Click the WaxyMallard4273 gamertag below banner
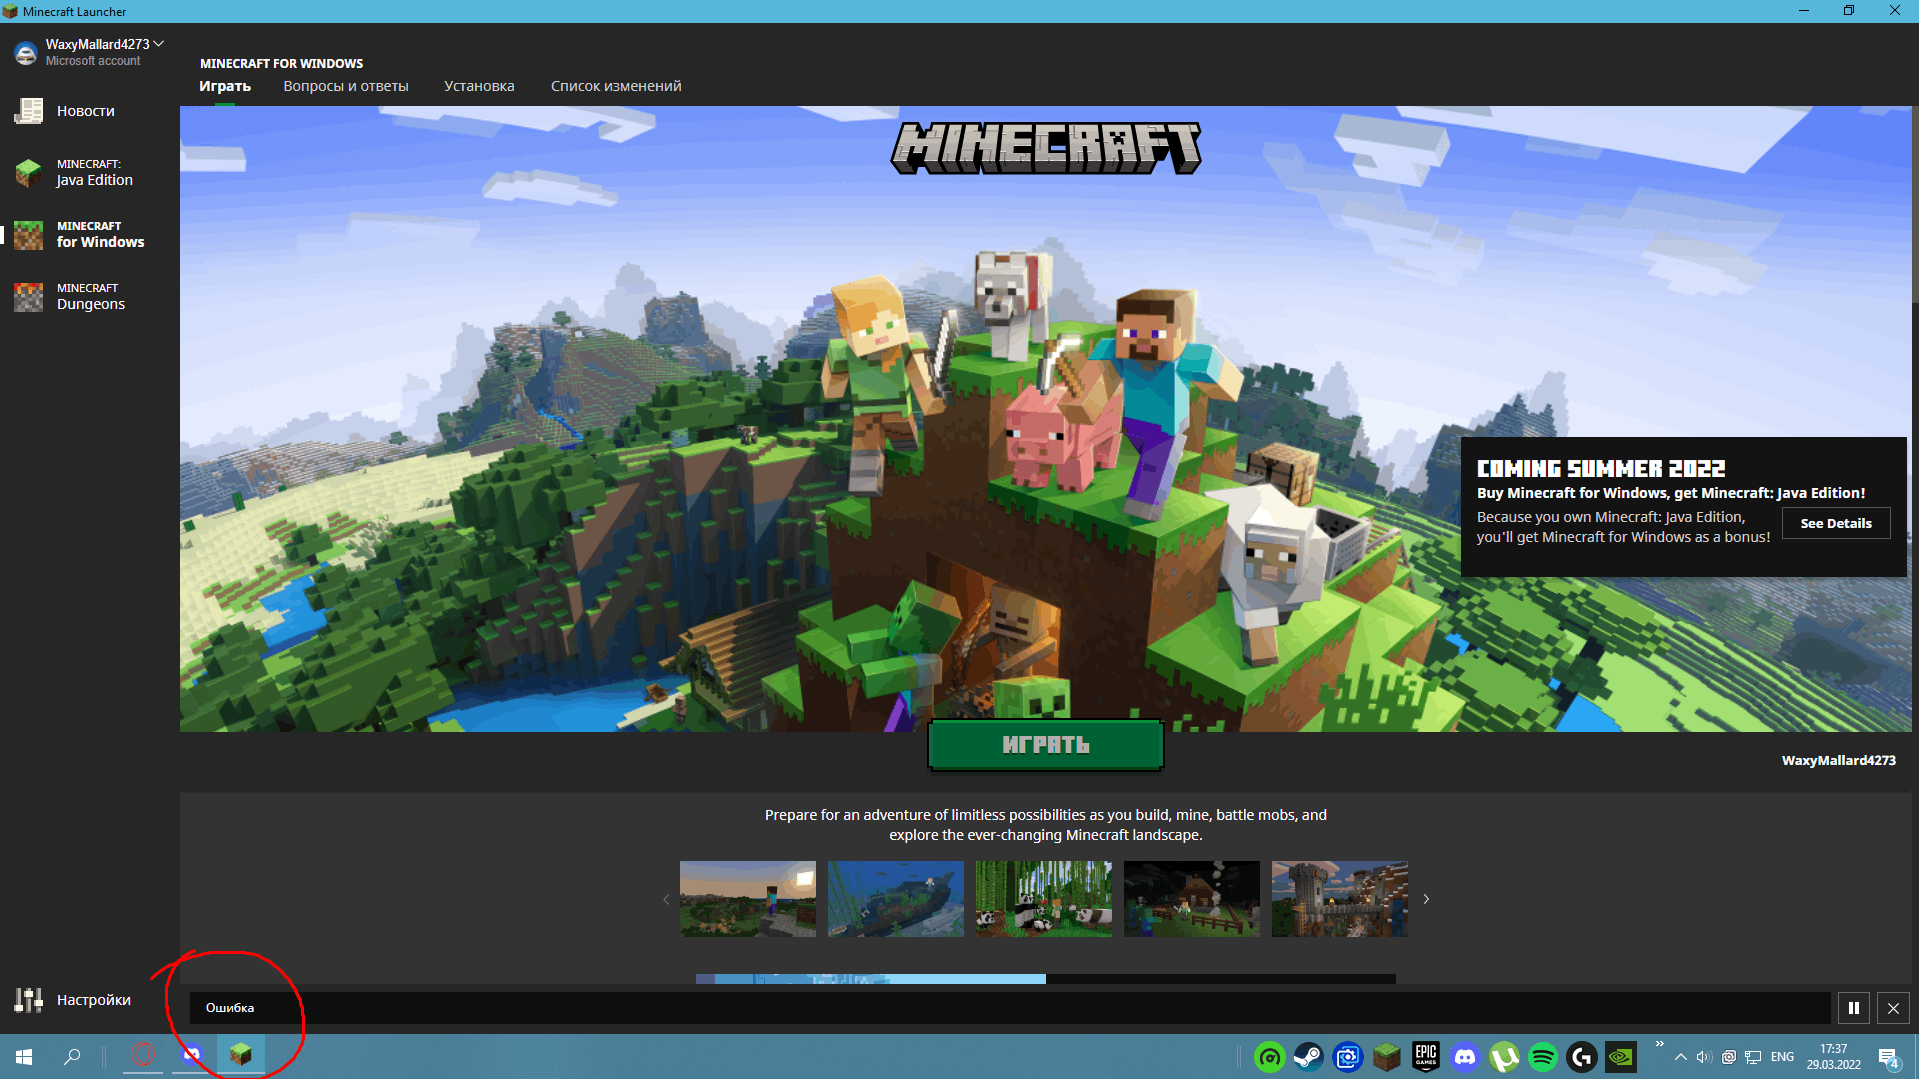 [1838, 761]
